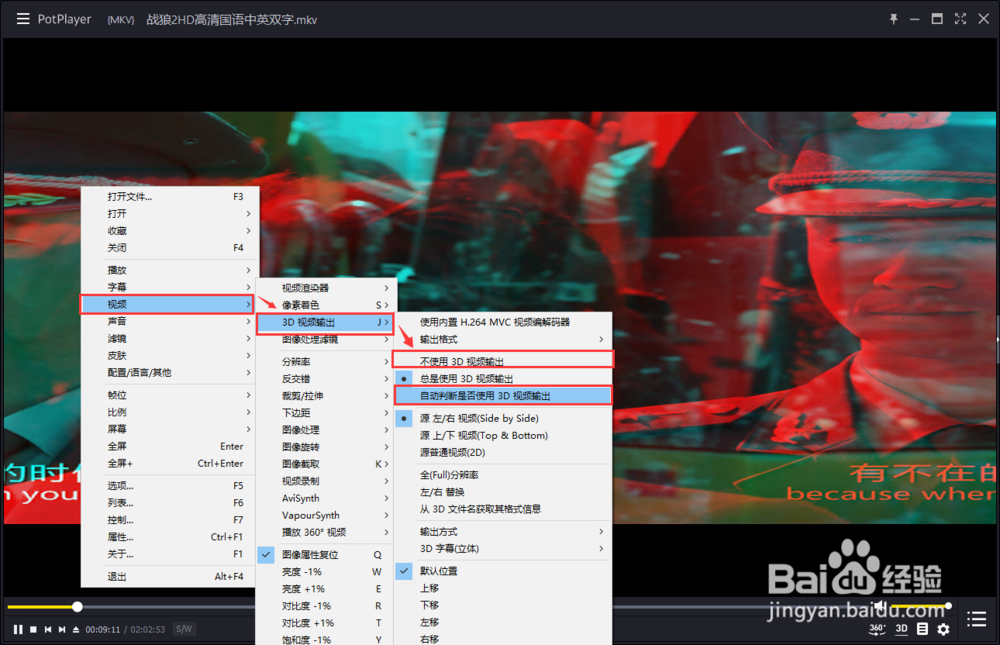The height and width of the screenshot is (645, 1000).
Task: Open 属性... Ctrl+F1 entry
Action: 168,537
